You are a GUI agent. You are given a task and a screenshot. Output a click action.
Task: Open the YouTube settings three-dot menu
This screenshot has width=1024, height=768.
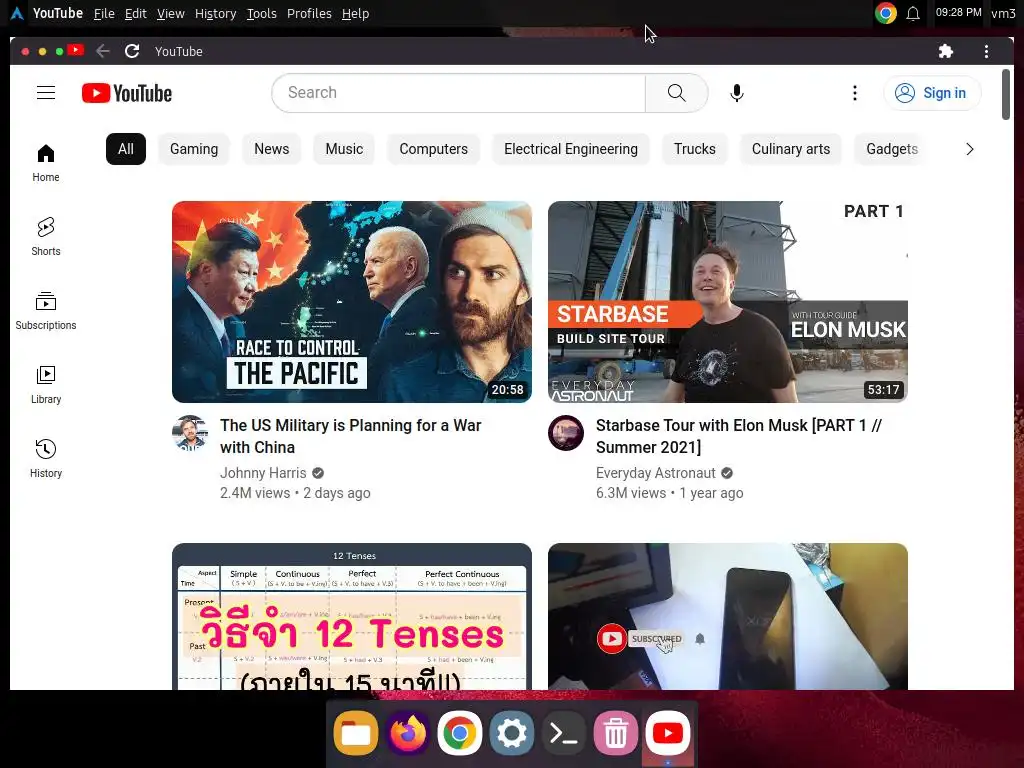tap(854, 93)
